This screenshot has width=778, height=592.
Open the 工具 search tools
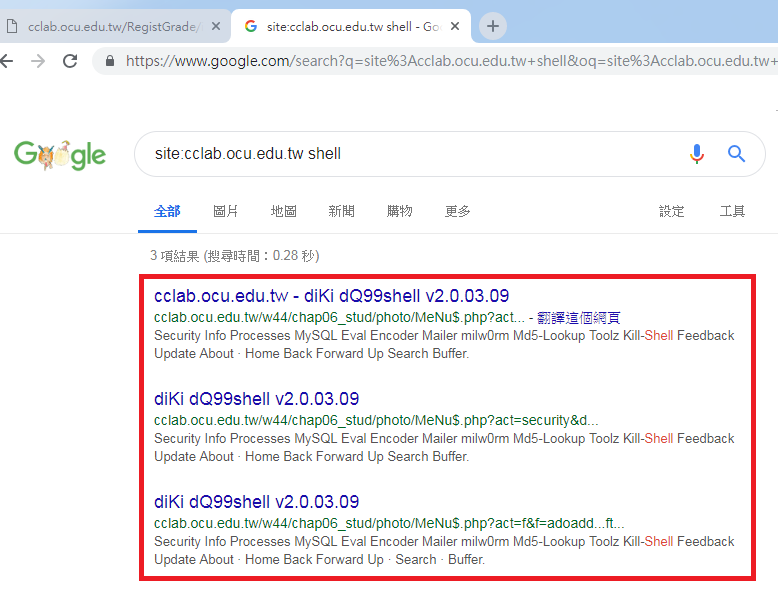coord(732,211)
